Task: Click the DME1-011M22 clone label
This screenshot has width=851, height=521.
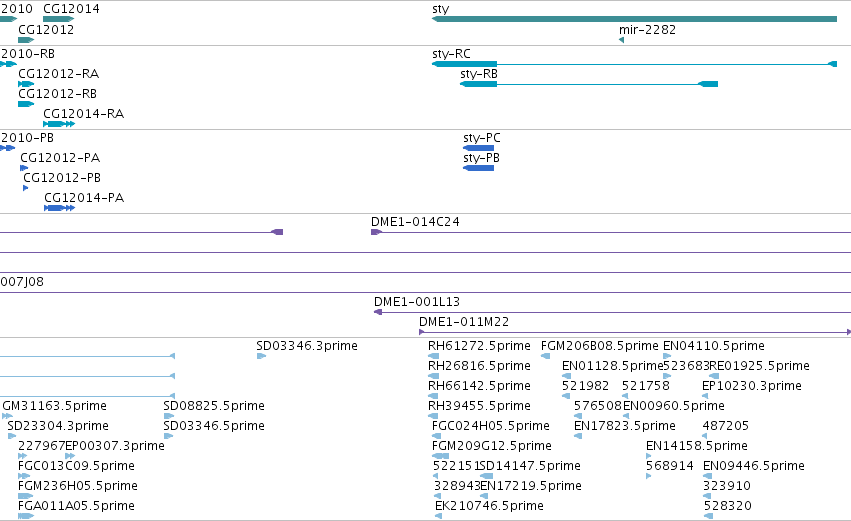Action: 464,322
